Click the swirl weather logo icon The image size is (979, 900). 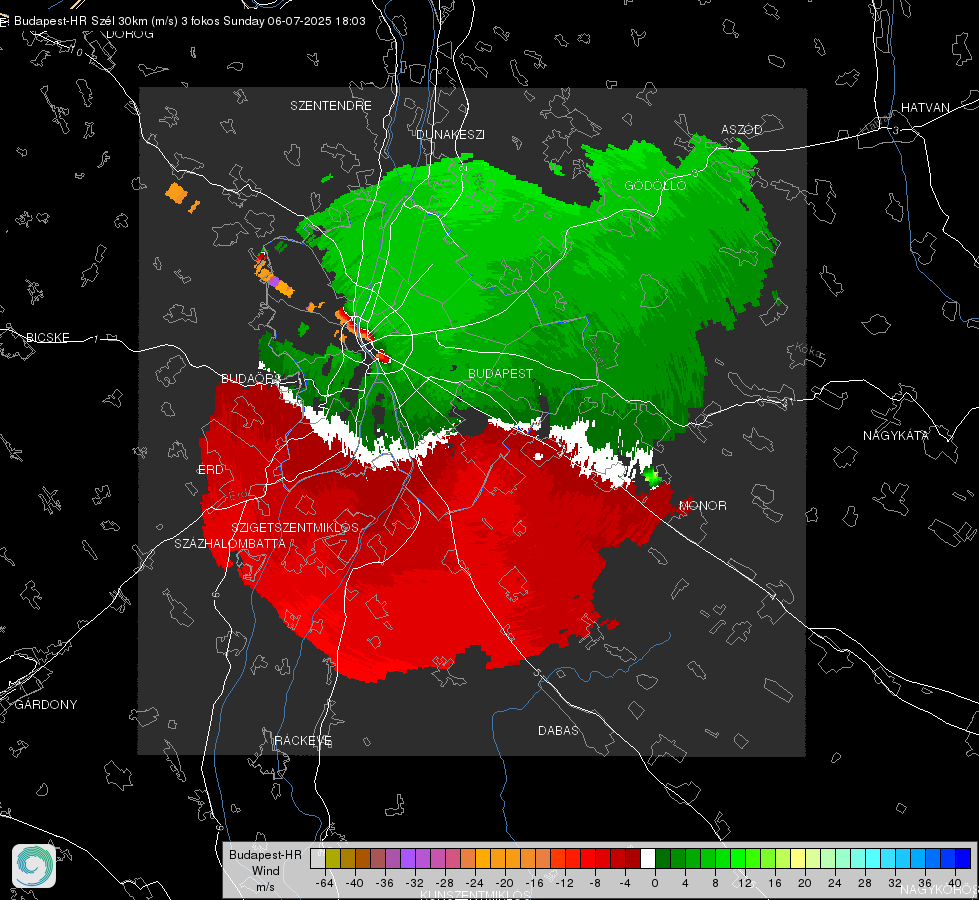tap(34, 866)
